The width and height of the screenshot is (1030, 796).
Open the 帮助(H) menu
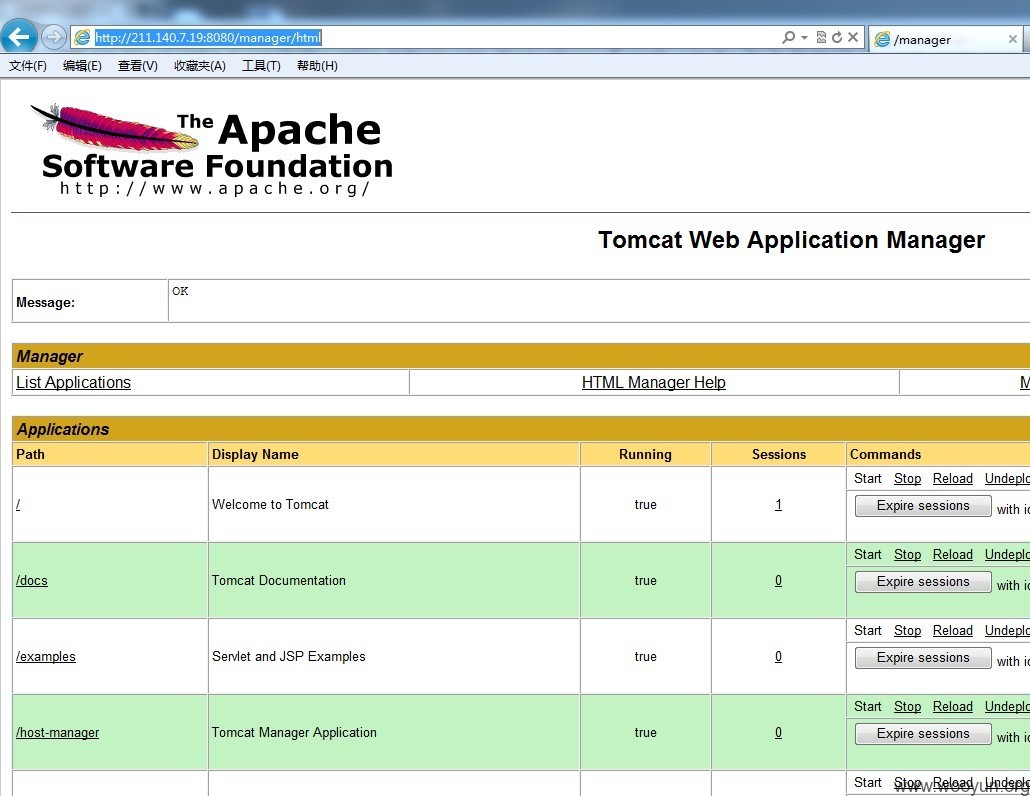317,66
